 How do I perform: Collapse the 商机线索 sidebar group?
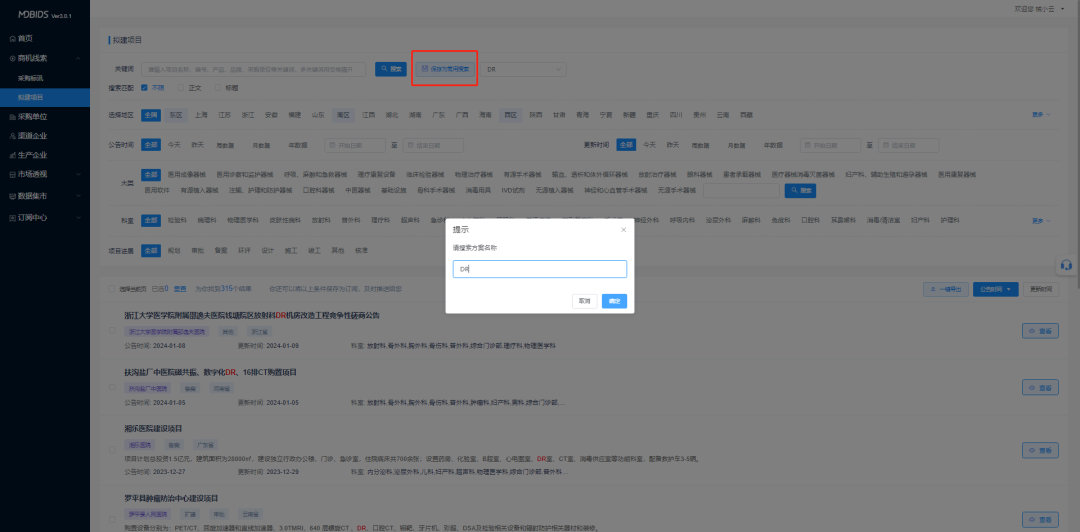pyautogui.click(x=45, y=59)
